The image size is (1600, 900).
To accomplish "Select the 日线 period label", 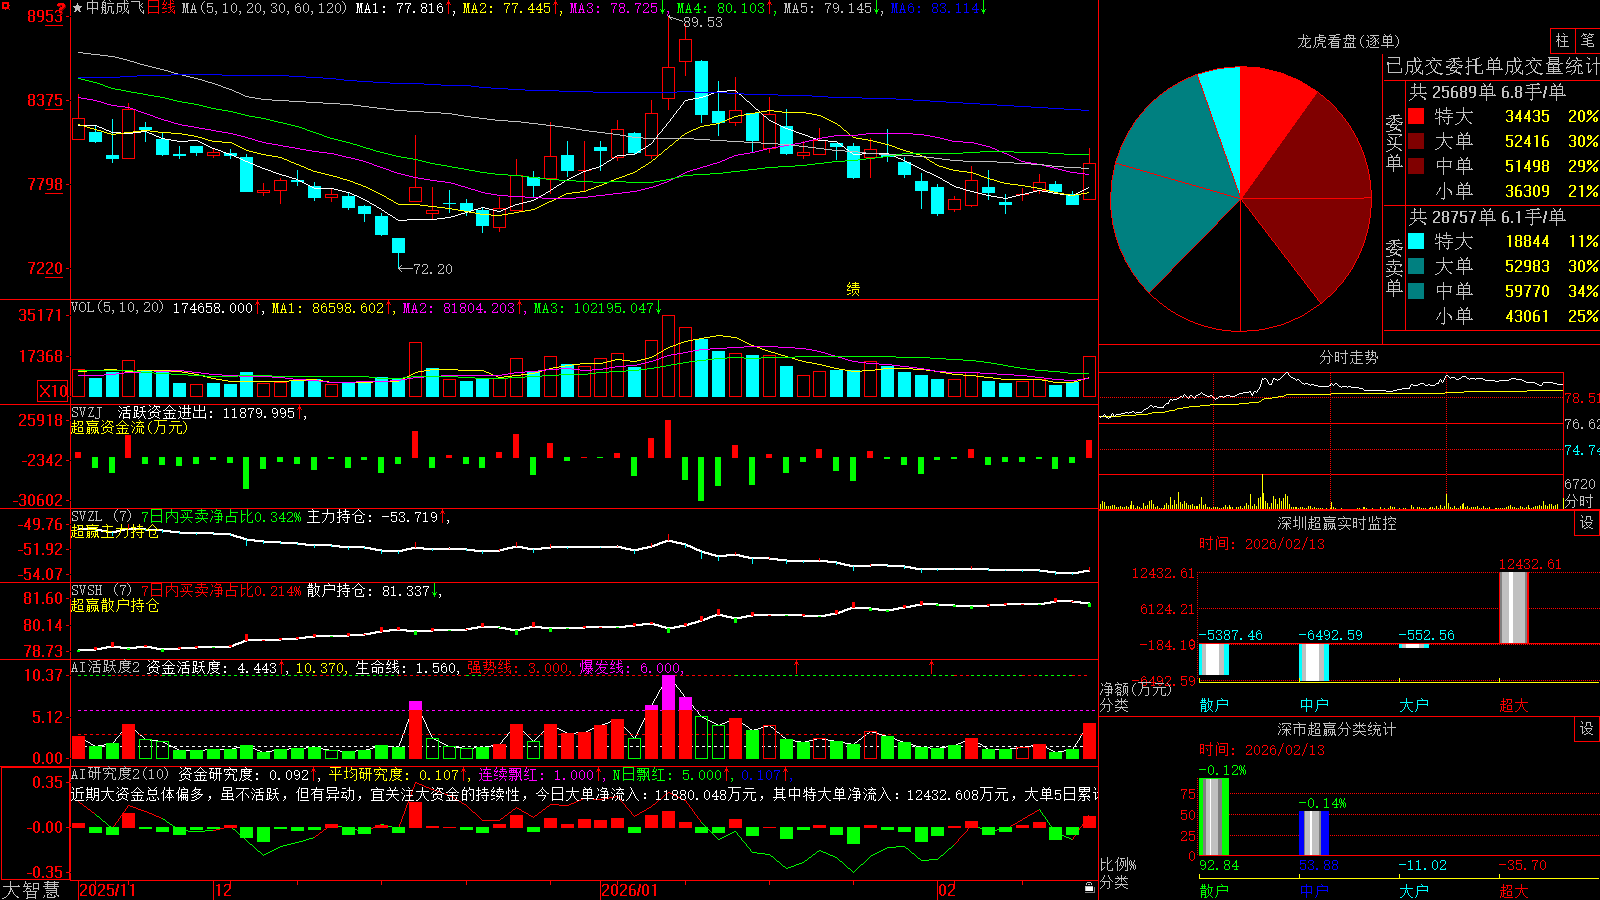I will pos(161,8).
